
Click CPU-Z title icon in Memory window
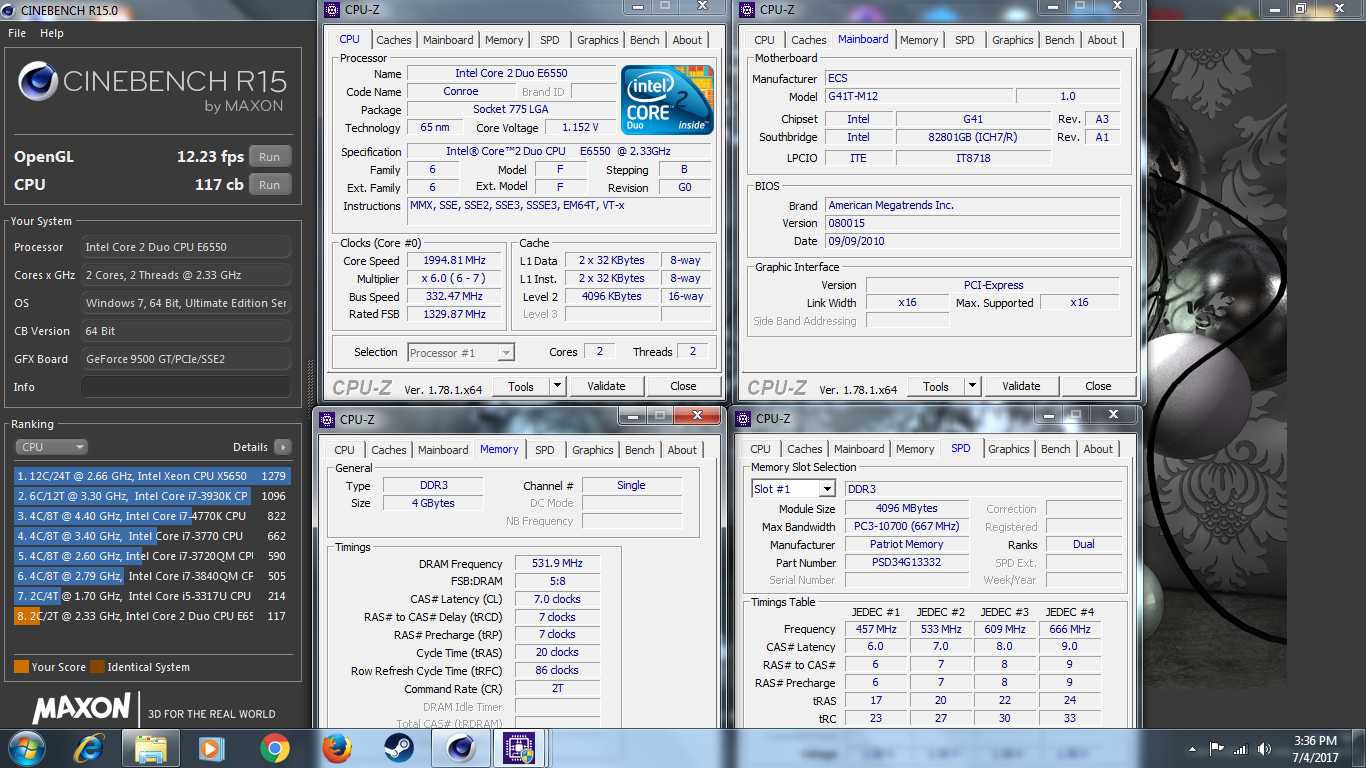coord(327,419)
